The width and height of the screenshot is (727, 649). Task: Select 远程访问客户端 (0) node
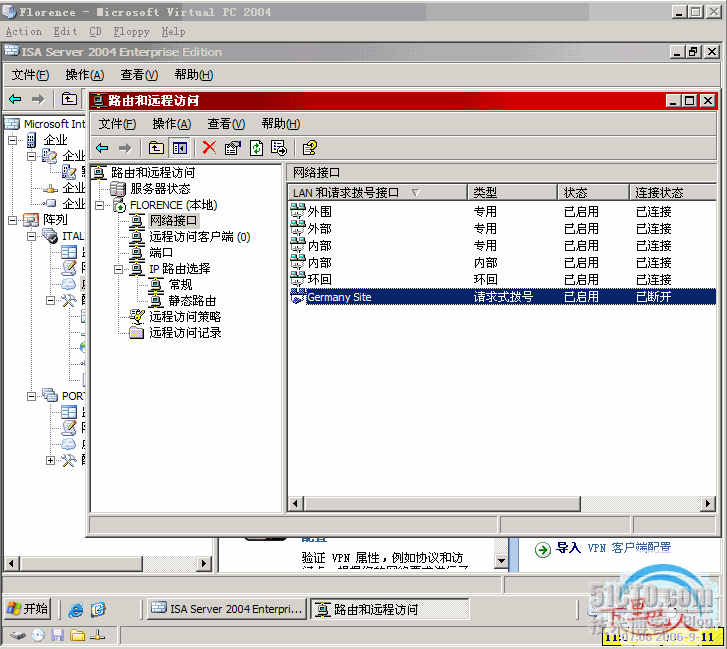click(199, 237)
